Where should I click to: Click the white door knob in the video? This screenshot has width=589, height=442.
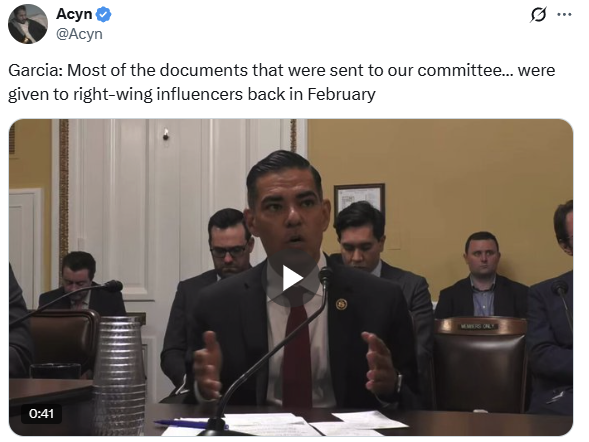click(x=166, y=134)
